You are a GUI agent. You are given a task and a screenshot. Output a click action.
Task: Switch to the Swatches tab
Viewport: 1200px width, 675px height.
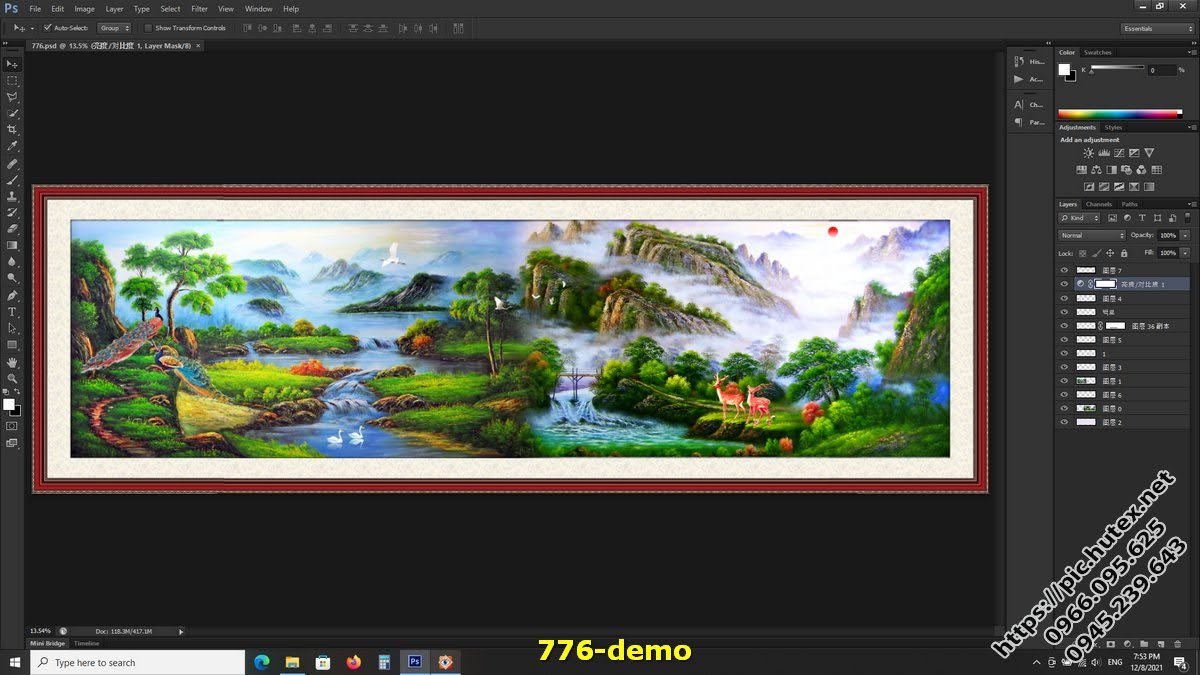click(x=1097, y=52)
